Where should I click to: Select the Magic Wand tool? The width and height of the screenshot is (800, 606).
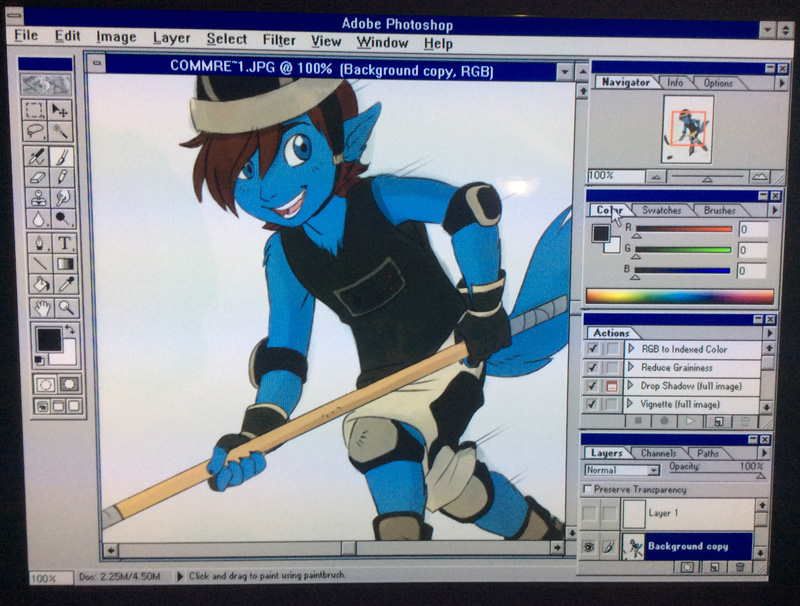tap(61, 132)
